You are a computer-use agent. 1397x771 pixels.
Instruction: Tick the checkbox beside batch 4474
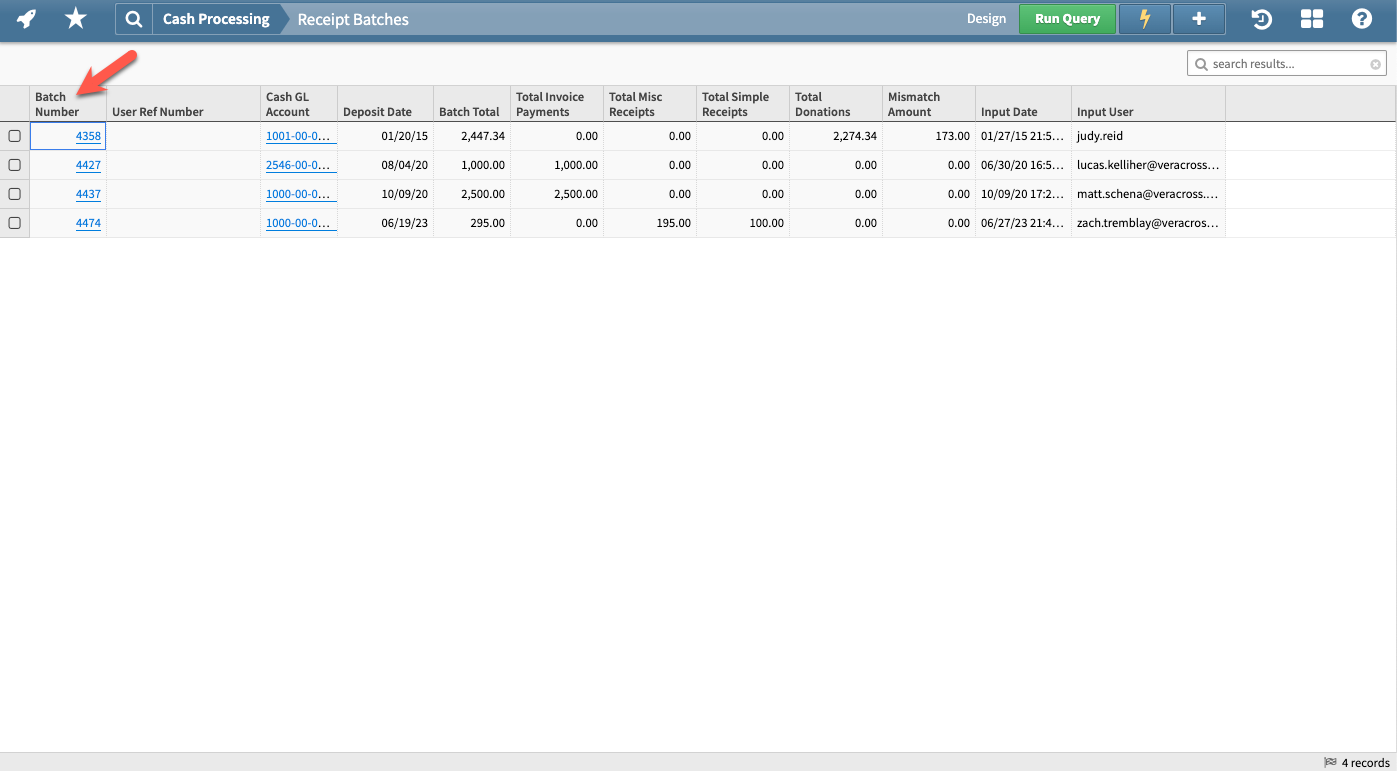15,223
